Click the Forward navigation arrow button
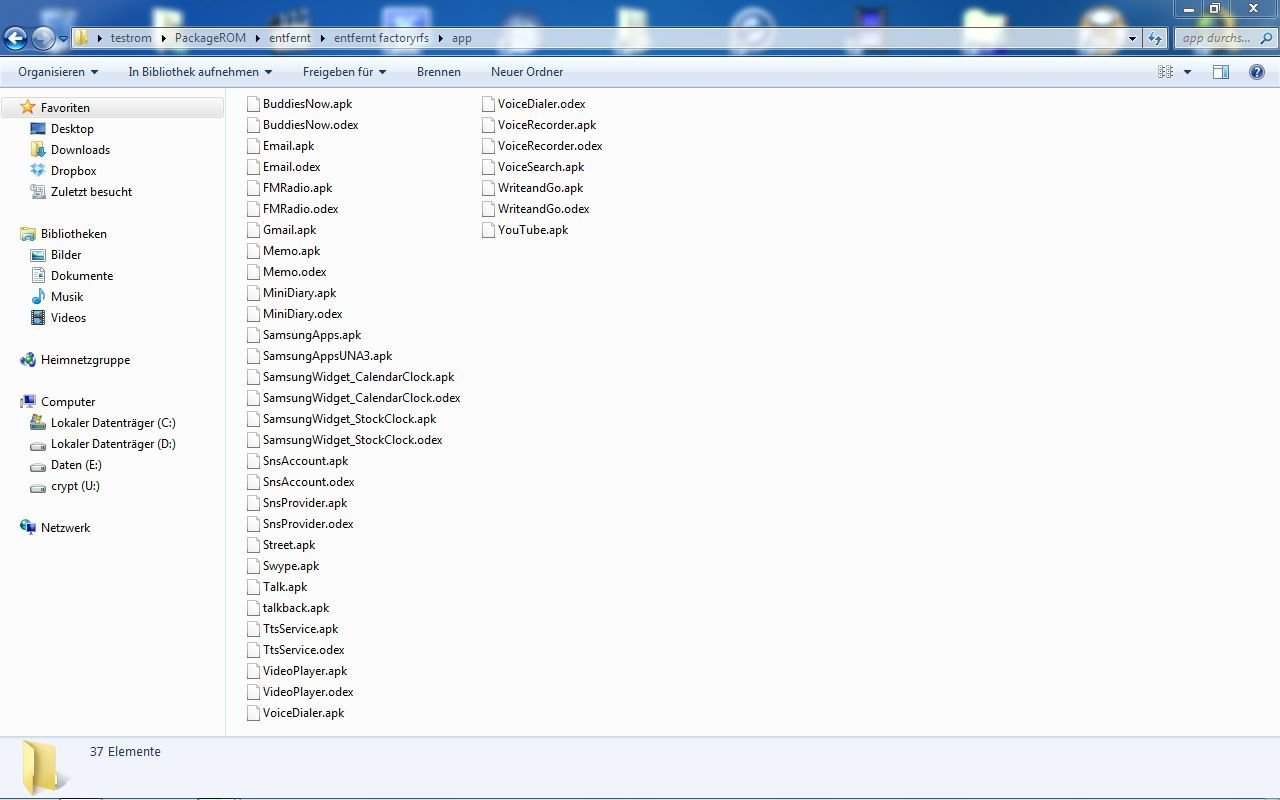The width and height of the screenshot is (1280, 800). point(43,38)
